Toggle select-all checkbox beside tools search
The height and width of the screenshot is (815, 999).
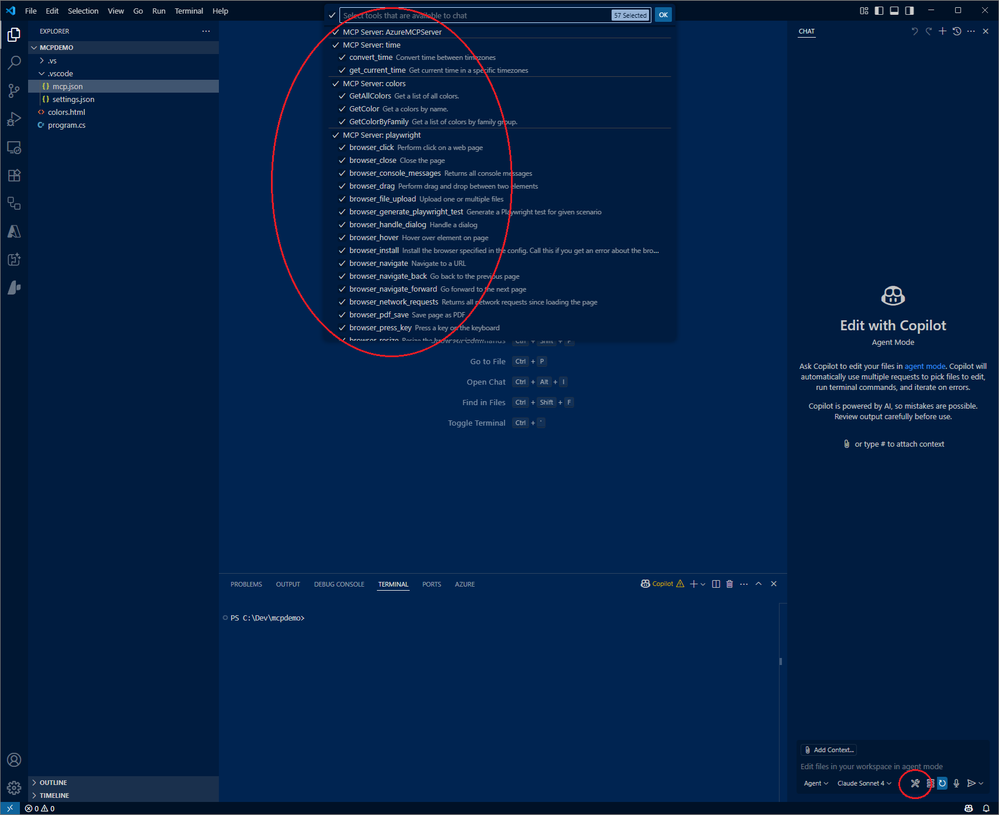click(x=332, y=15)
